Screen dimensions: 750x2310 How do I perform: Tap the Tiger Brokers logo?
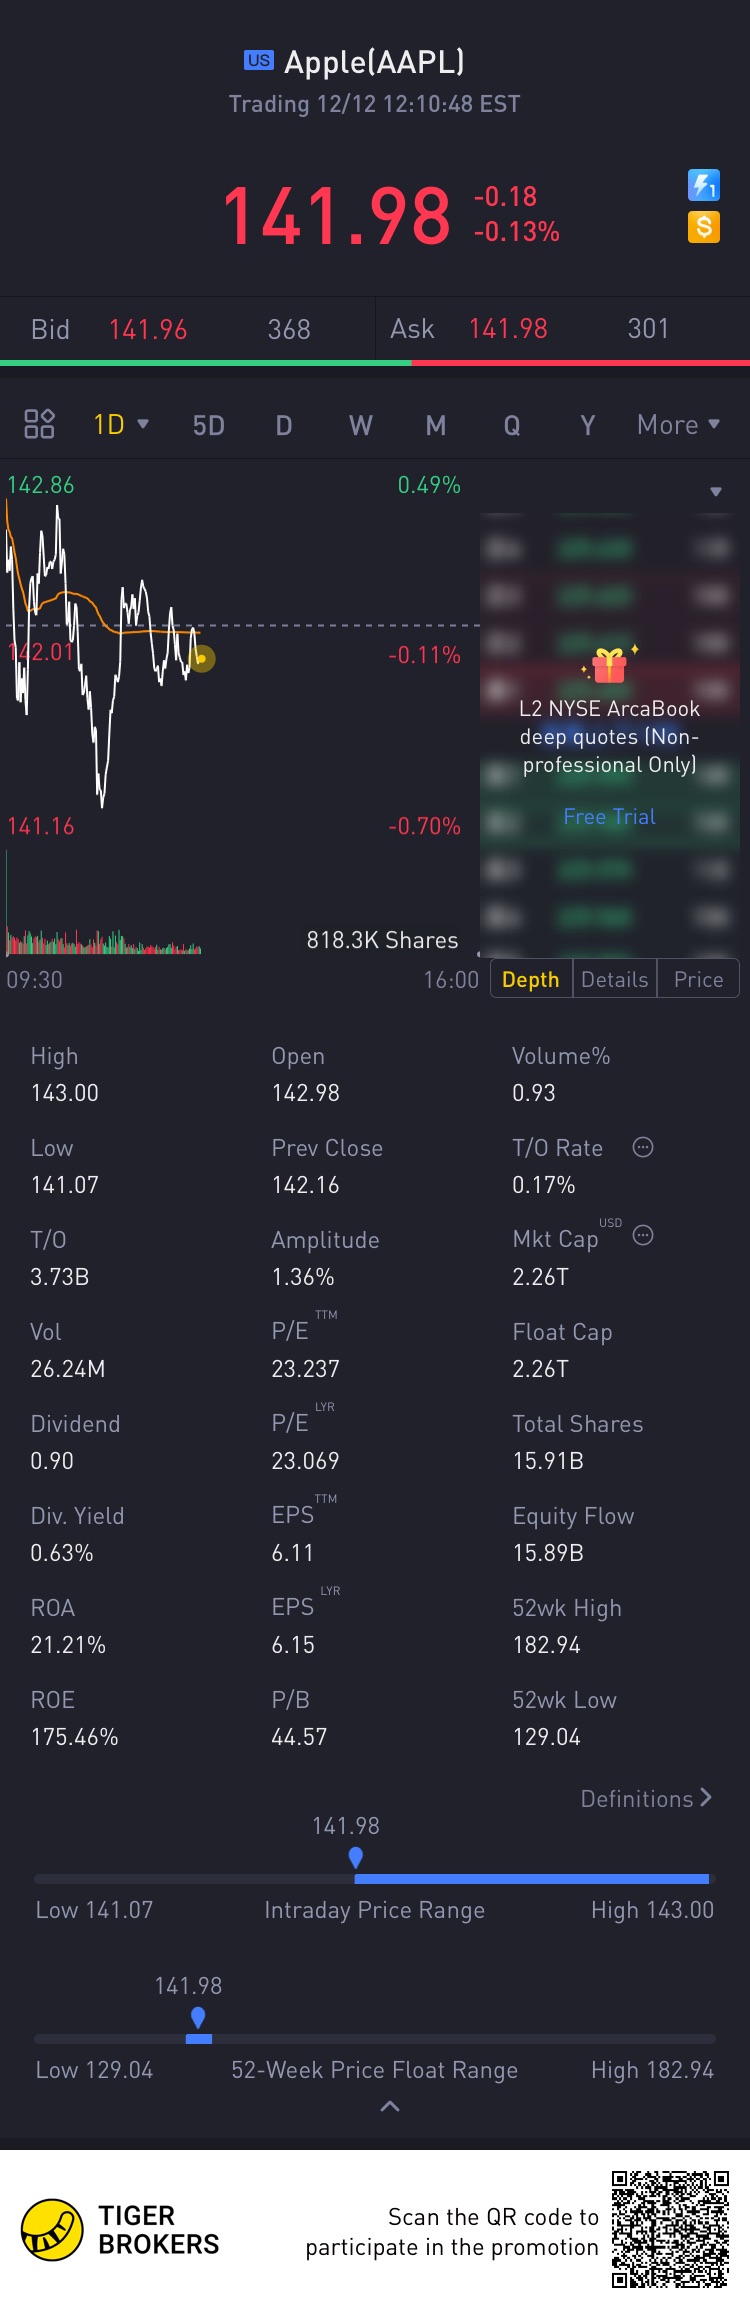(52, 2230)
